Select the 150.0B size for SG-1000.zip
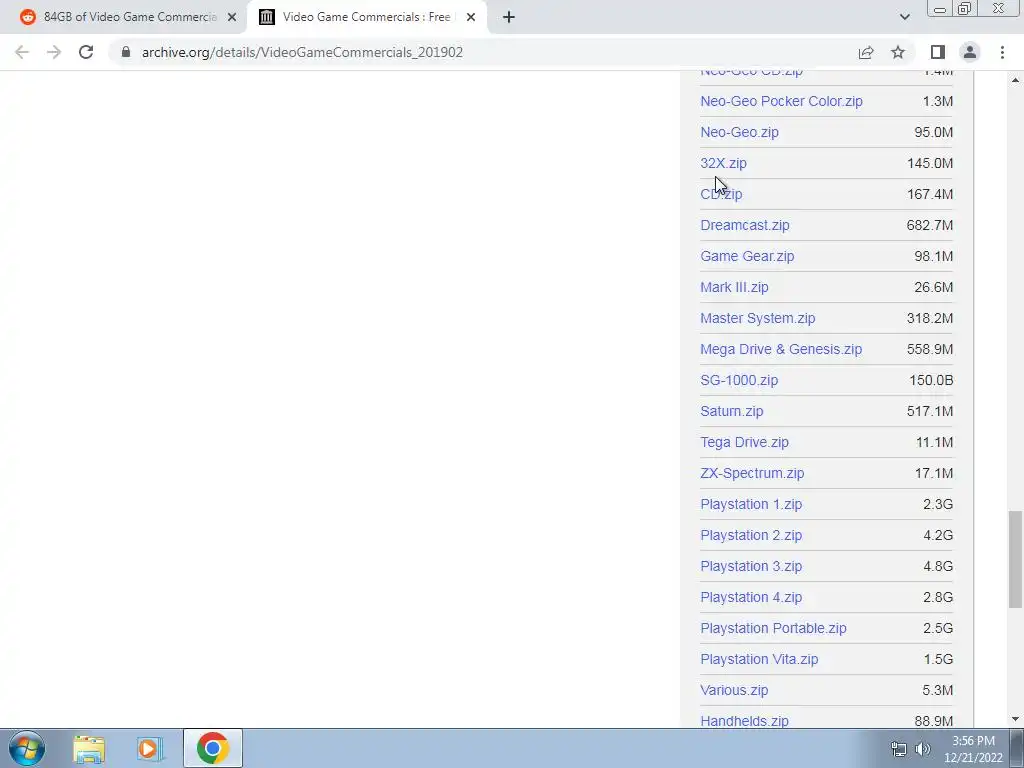Image resolution: width=1024 pixels, height=768 pixels. point(931,380)
